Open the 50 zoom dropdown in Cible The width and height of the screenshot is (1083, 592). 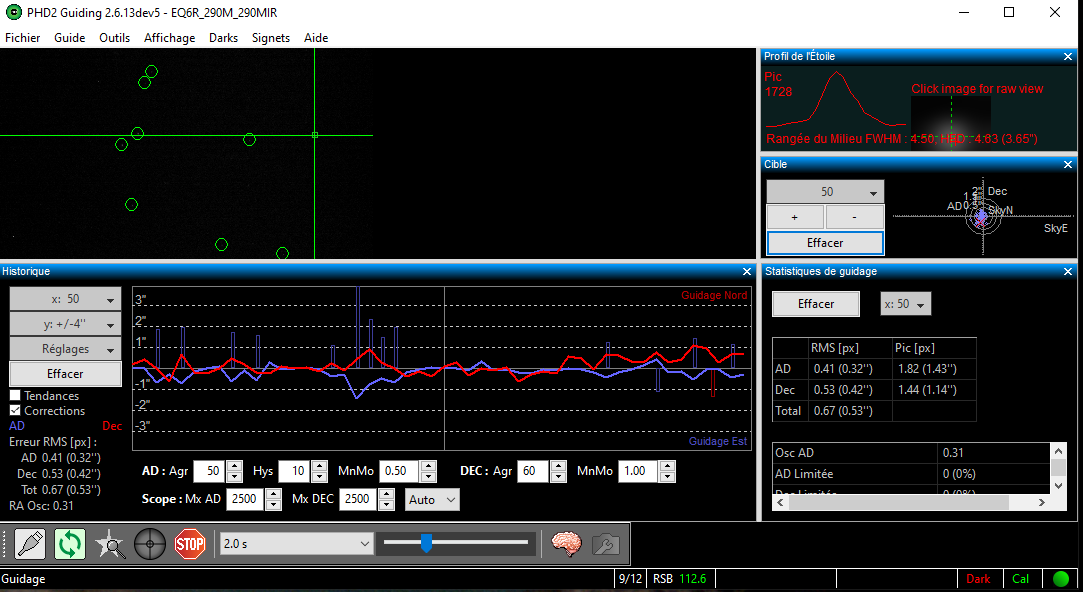tap(825, 191)
